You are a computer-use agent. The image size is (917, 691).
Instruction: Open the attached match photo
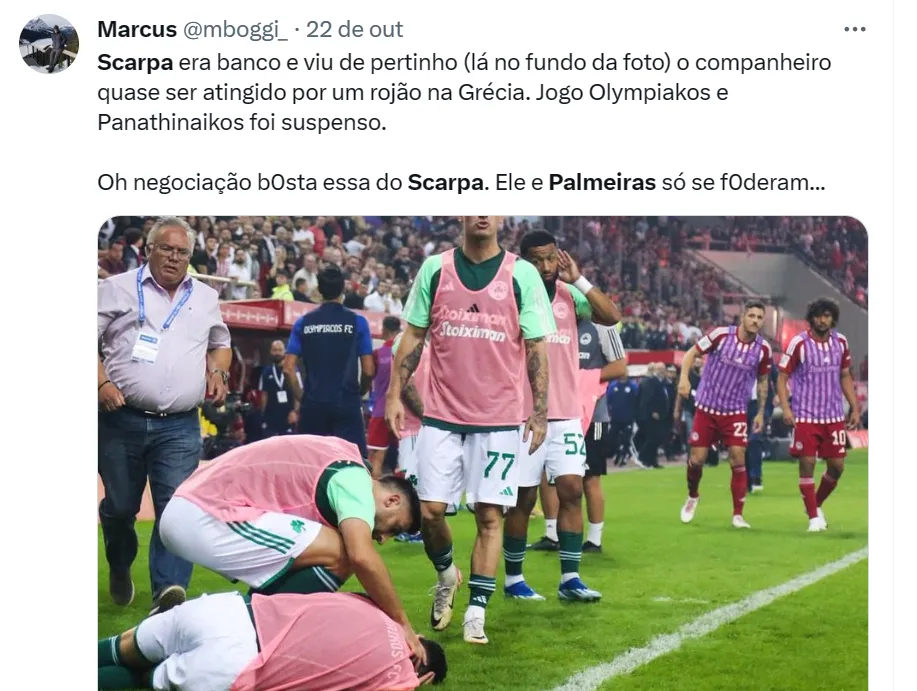click(x=482, y=453)
